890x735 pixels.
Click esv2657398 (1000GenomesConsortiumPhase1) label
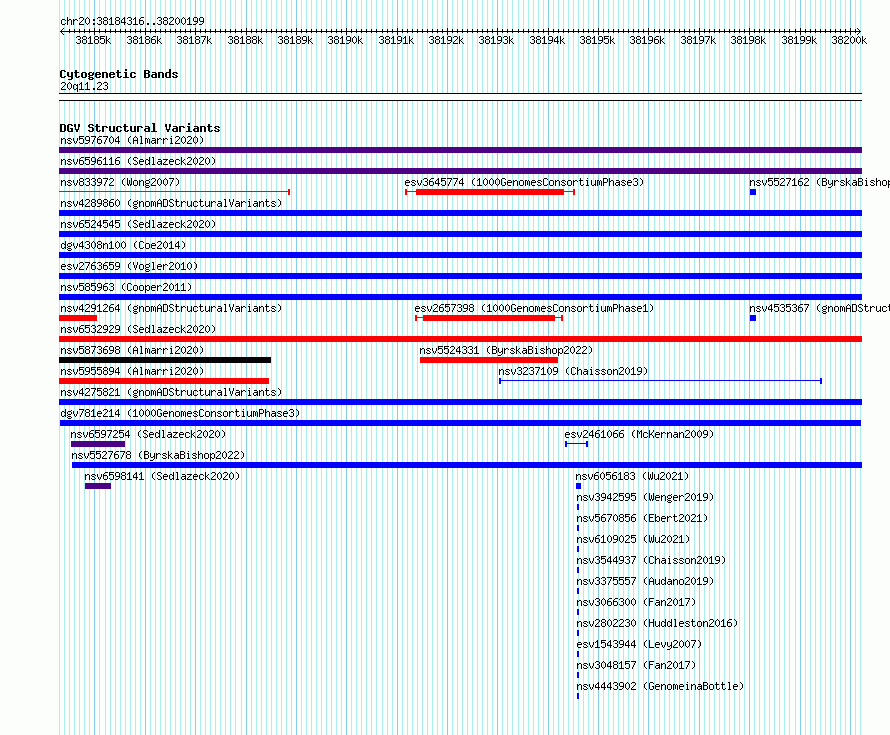(x=534, y=308)
